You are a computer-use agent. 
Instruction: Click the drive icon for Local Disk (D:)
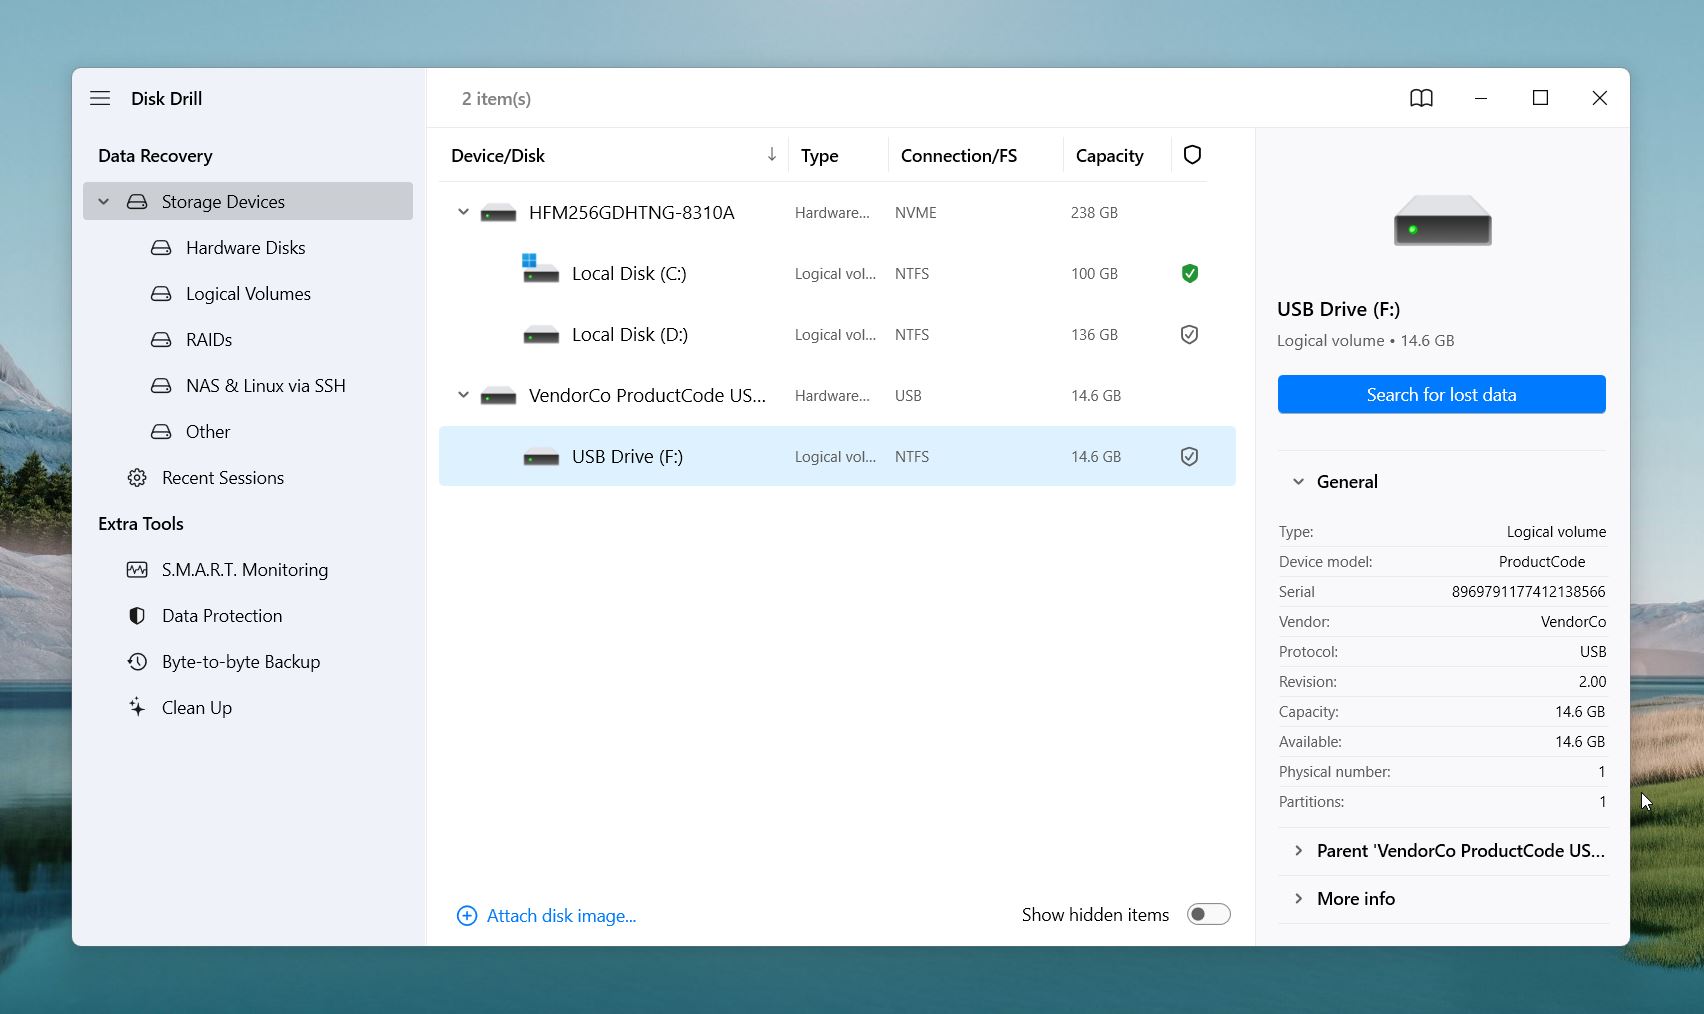(541, 335)
